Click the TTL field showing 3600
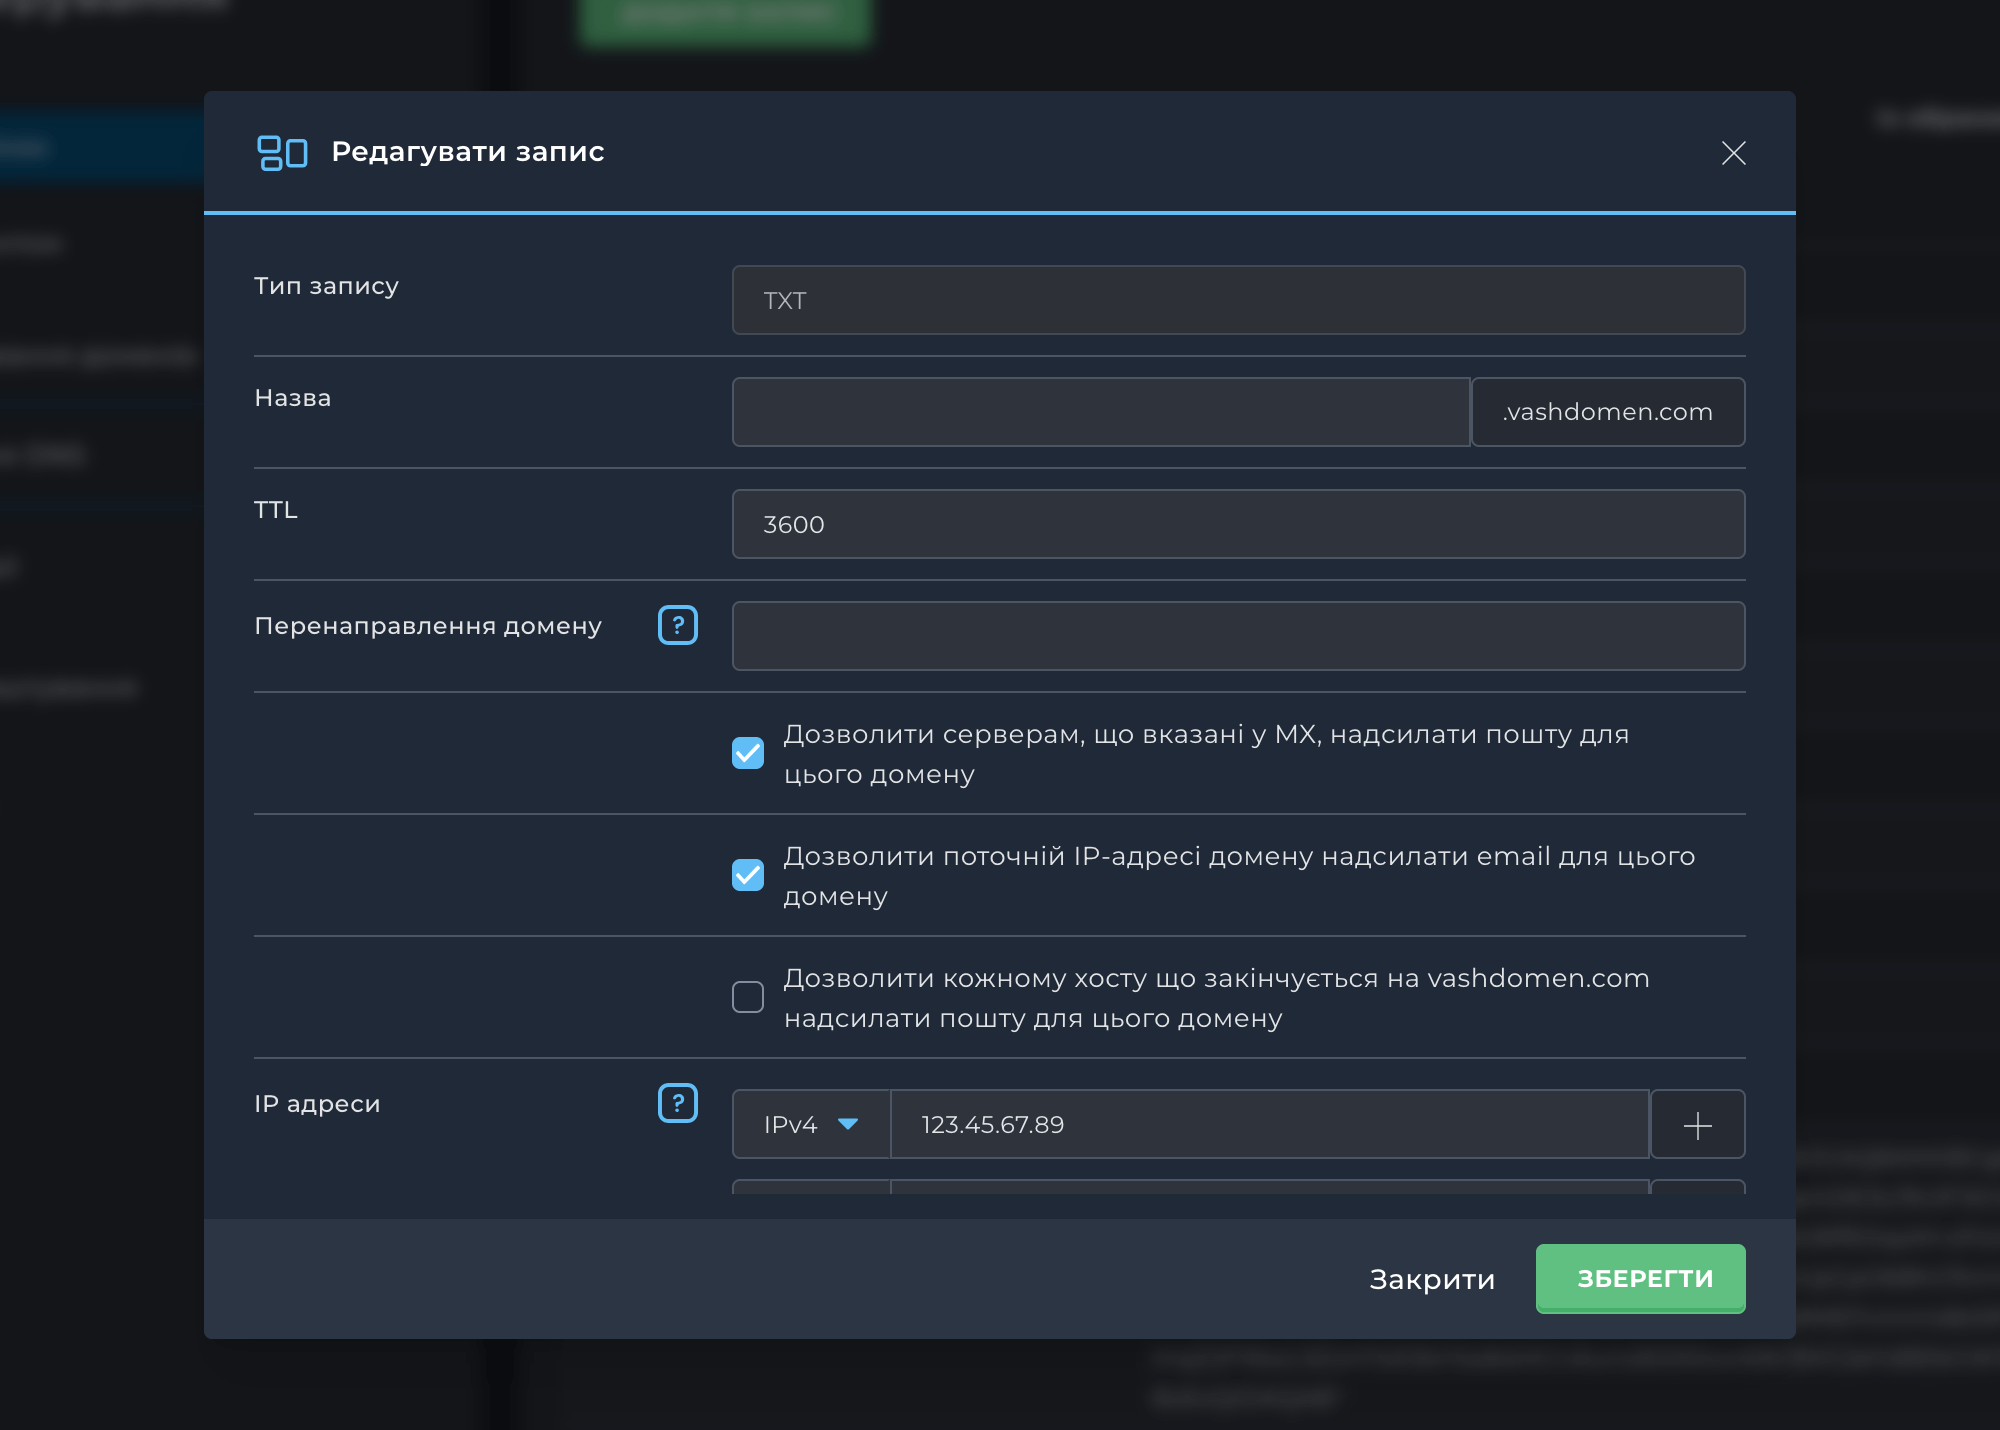This screenshot has height=1430, width=2000. (x=1239, y=524)
